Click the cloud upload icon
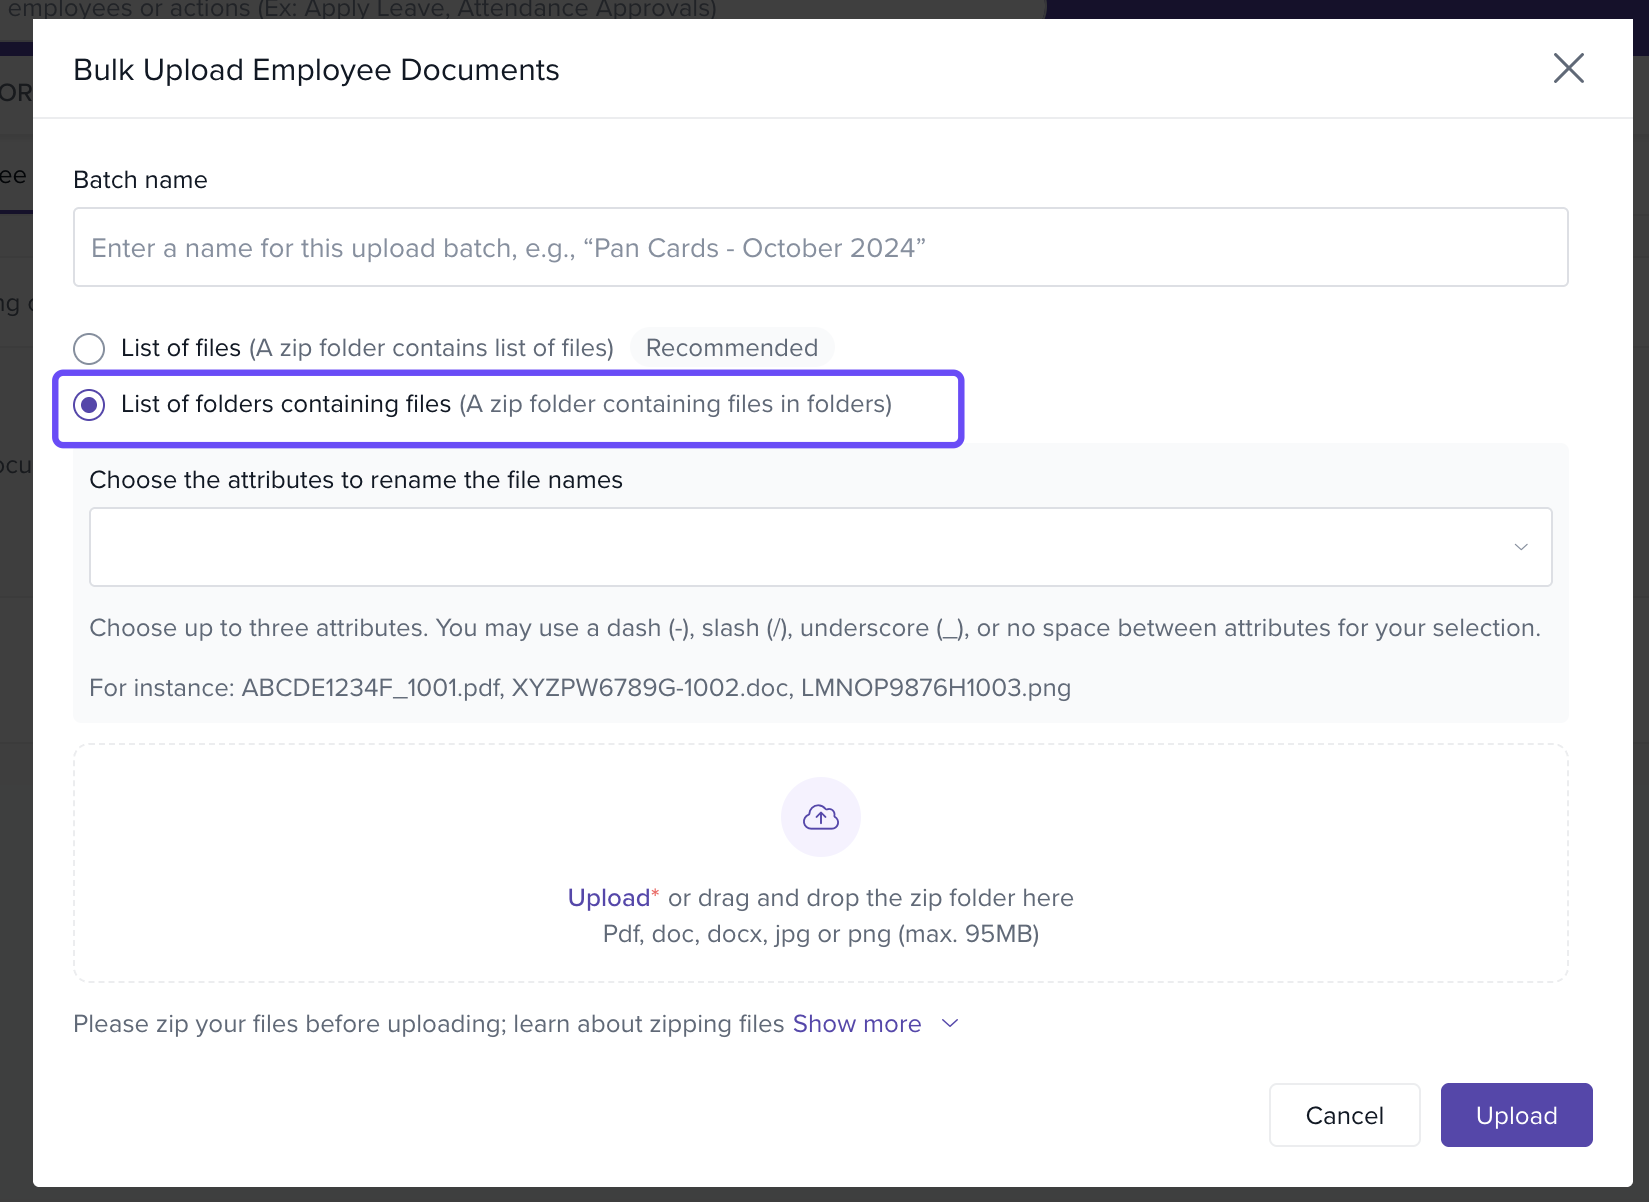Screen dimensions: 1649x1202 click(820, 817)
